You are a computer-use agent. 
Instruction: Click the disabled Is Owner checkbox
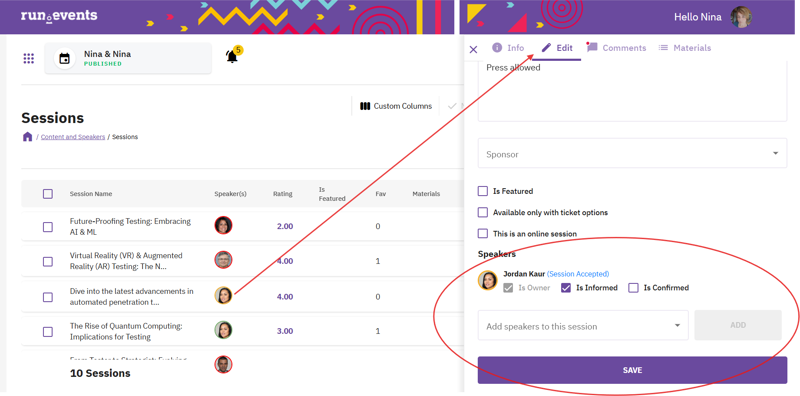(508, 288)
